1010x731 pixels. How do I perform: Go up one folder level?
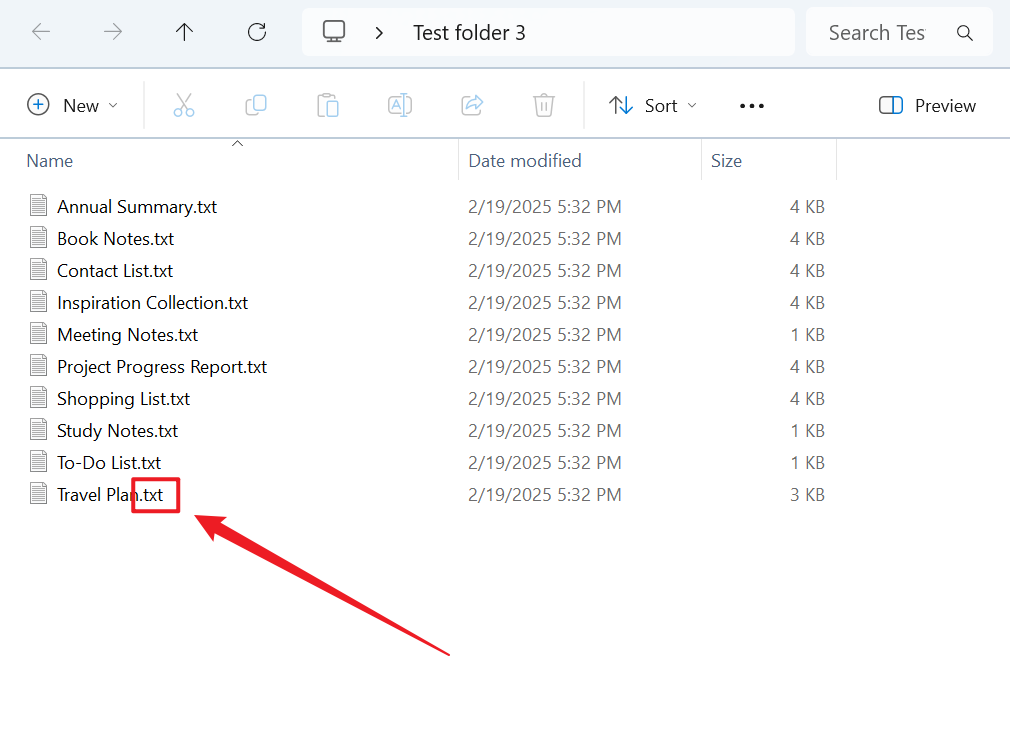click(x=185, y=32)
